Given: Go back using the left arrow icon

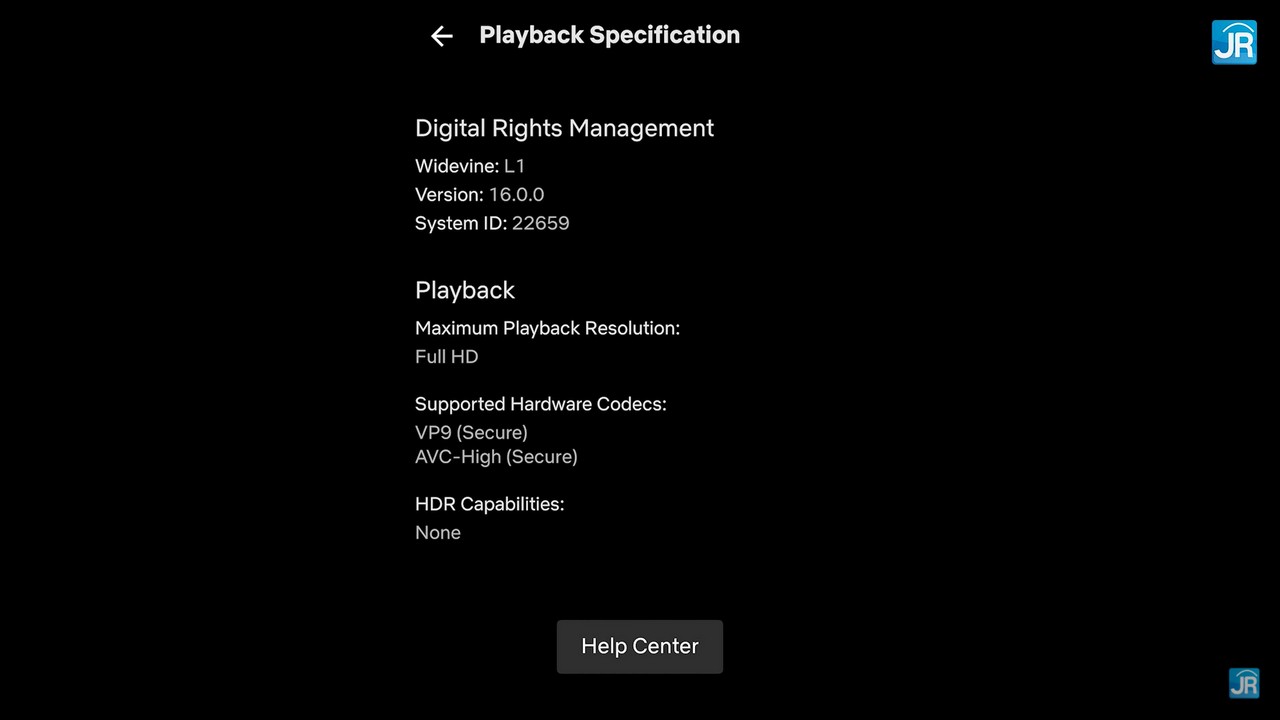Looking at the screenshot, I should (441, 36).
